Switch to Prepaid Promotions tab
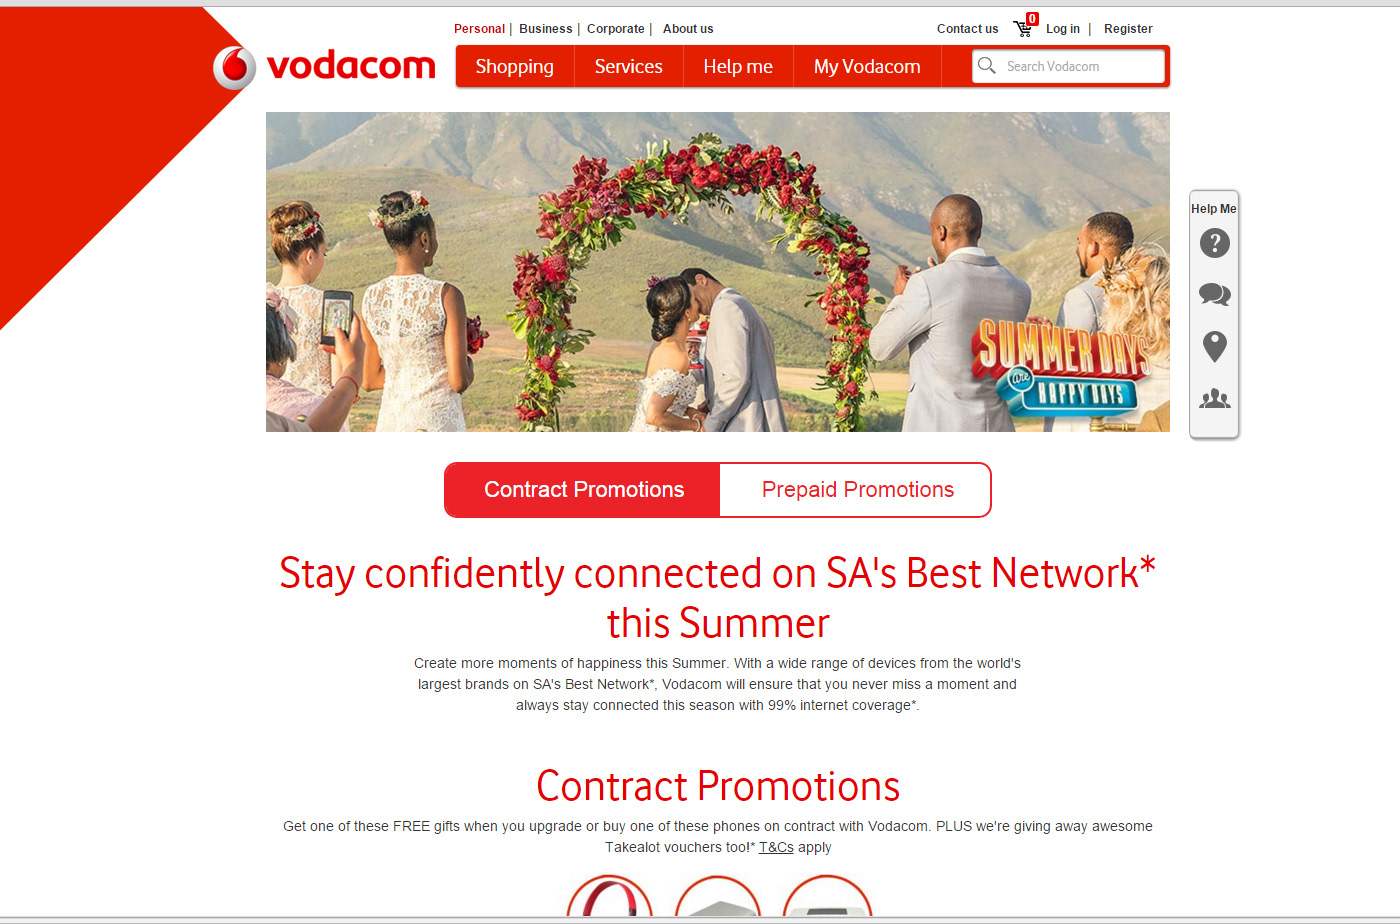 (x=856, y=490)
